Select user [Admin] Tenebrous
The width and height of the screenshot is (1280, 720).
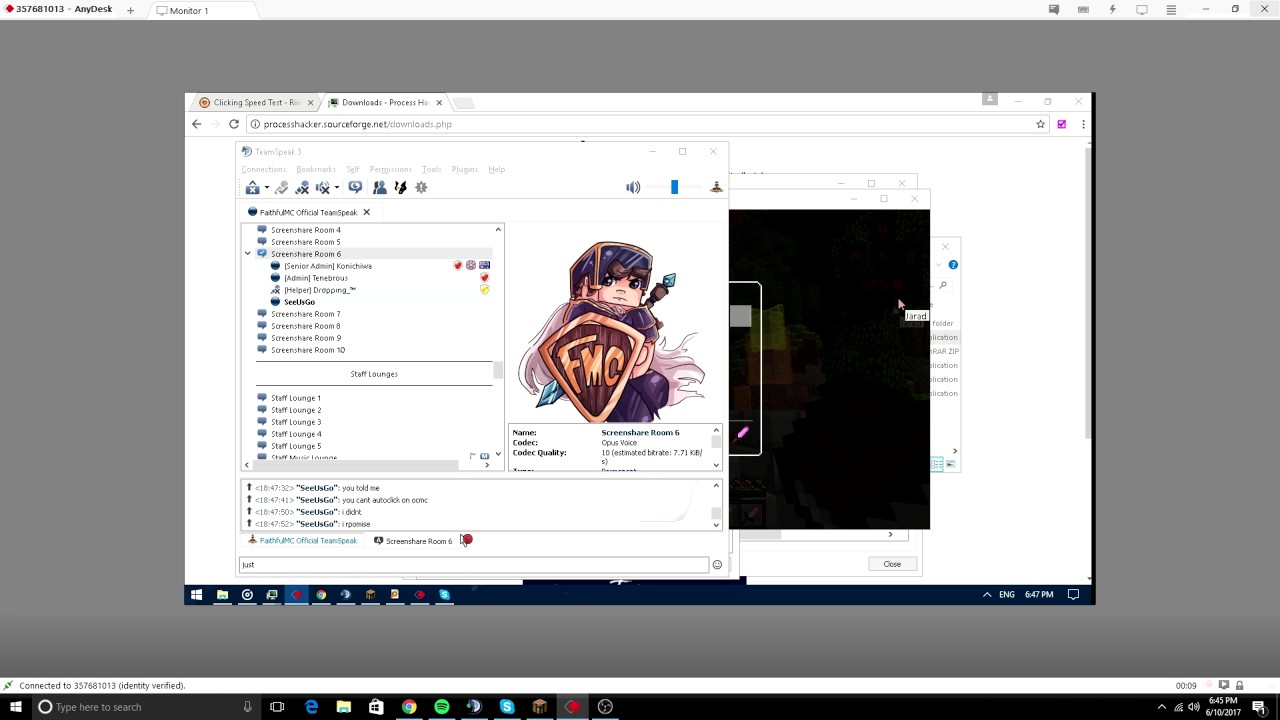pyautogui.click(x=315, y=278)
